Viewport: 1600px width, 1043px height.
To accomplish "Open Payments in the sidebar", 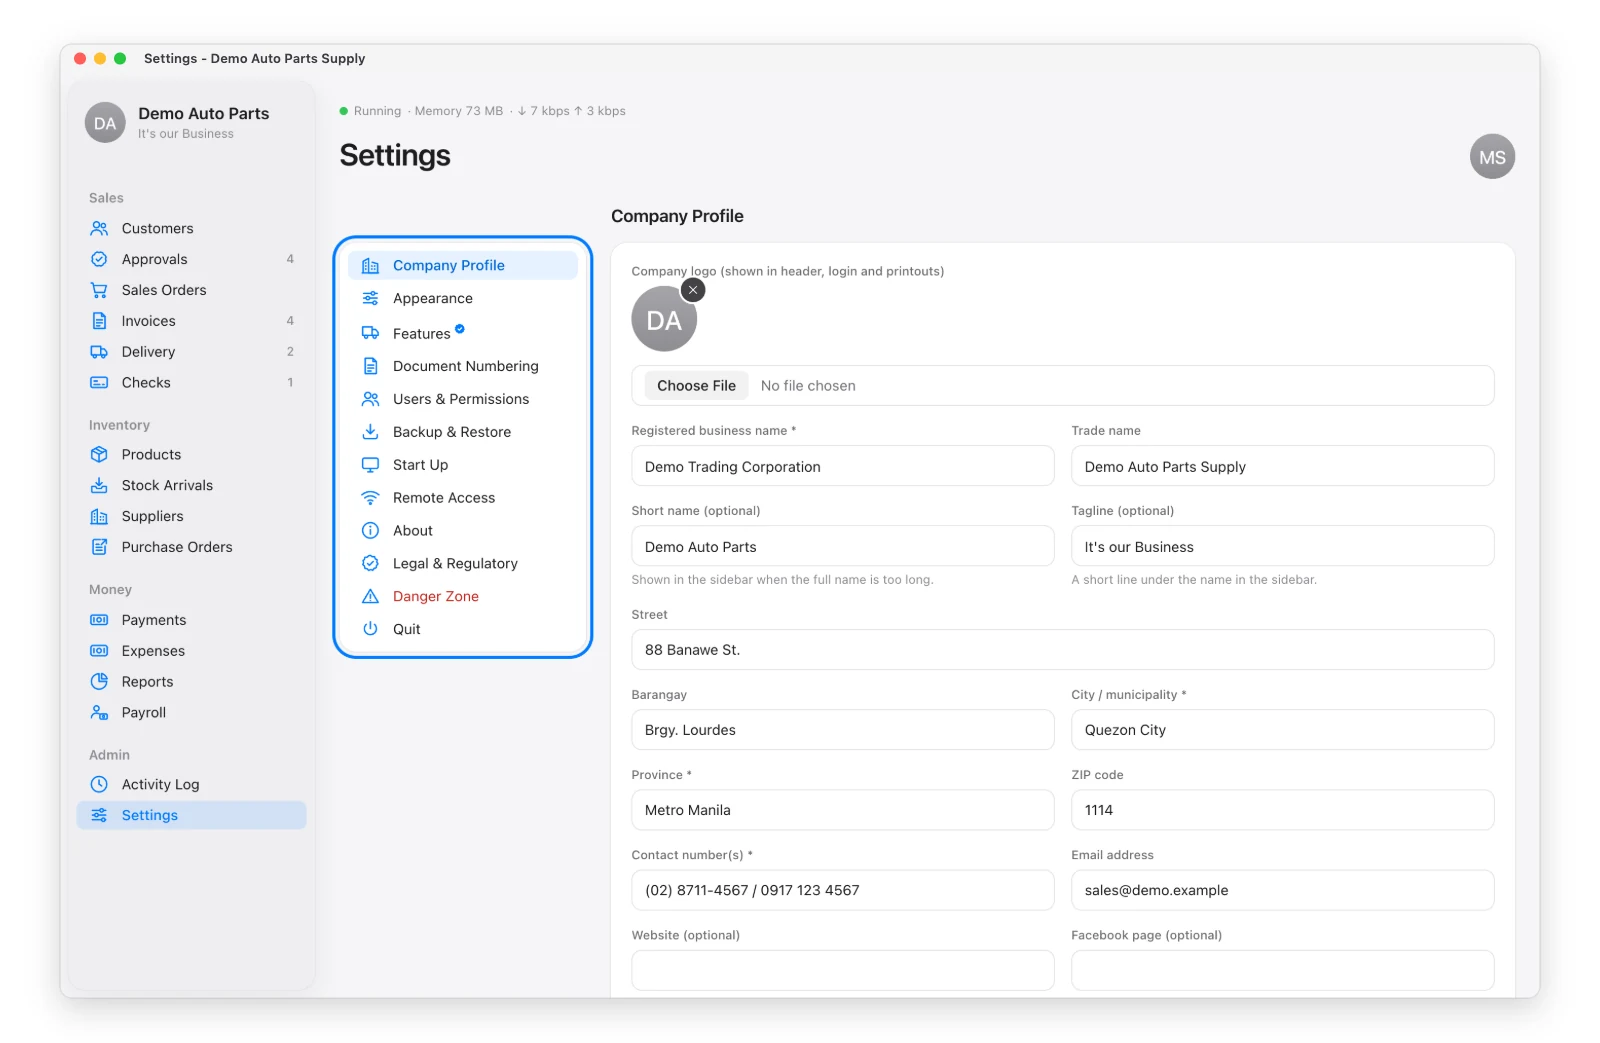I will pyautogui.click(x=191, y=620).
